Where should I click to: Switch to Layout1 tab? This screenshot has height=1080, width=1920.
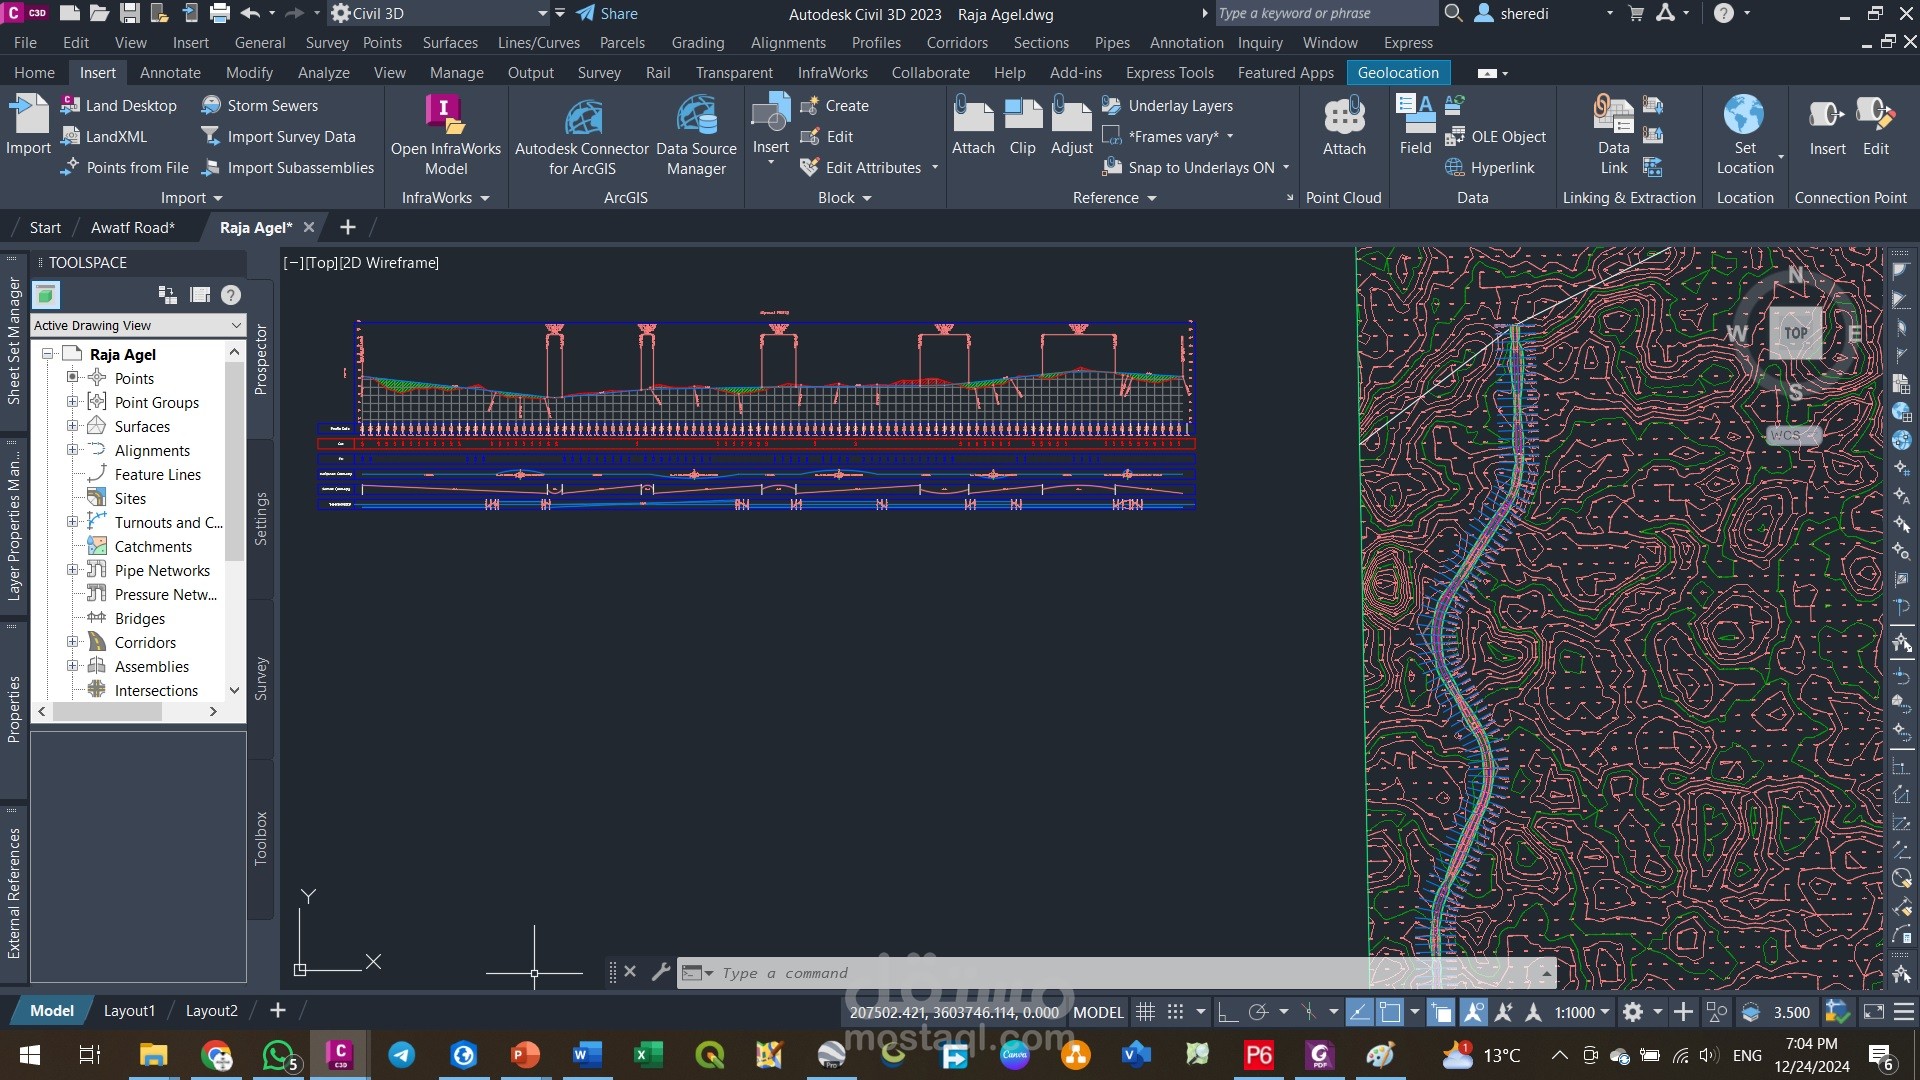point(130,1010)
